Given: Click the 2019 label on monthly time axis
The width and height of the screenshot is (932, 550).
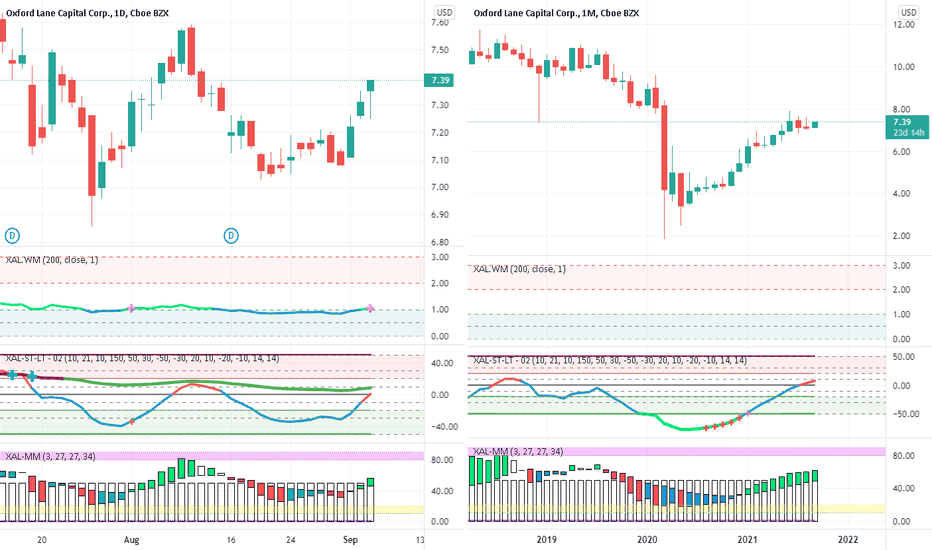Looking at the screenshot, I should point(546,539).
